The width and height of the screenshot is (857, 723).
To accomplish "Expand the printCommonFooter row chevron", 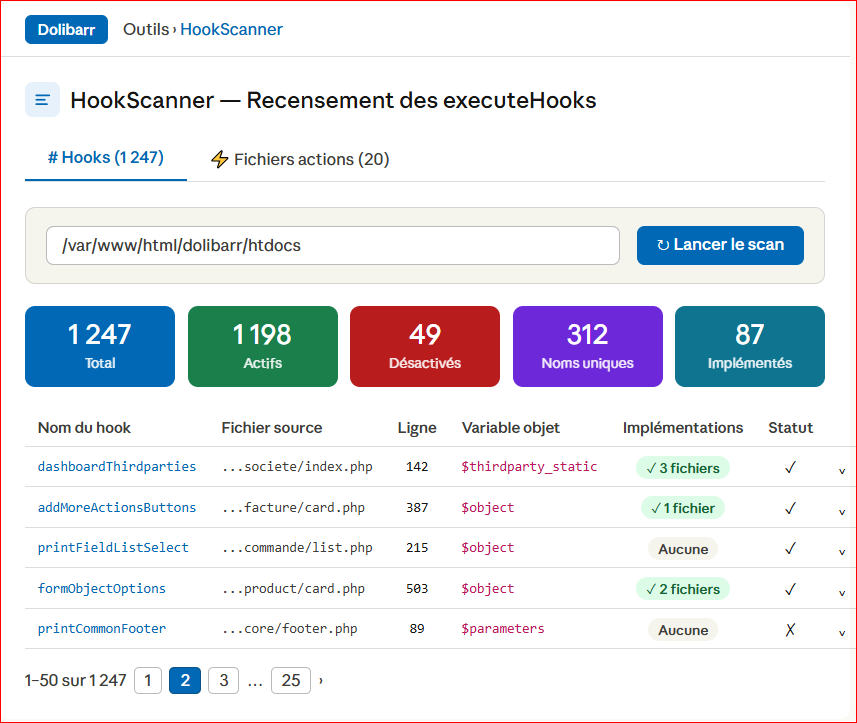I will tap(842, 632).
